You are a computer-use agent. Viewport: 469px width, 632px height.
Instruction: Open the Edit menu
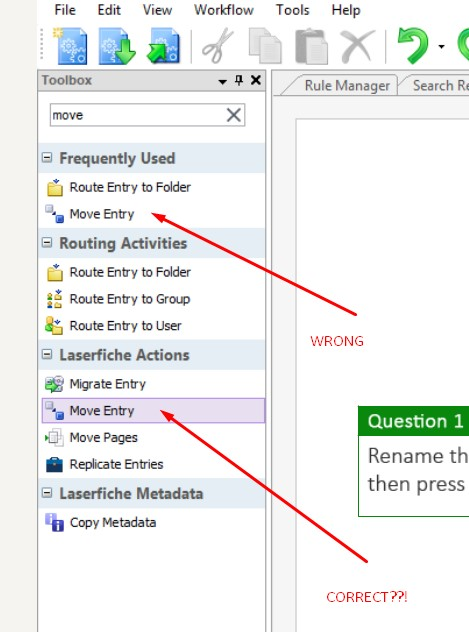[109, 10]
